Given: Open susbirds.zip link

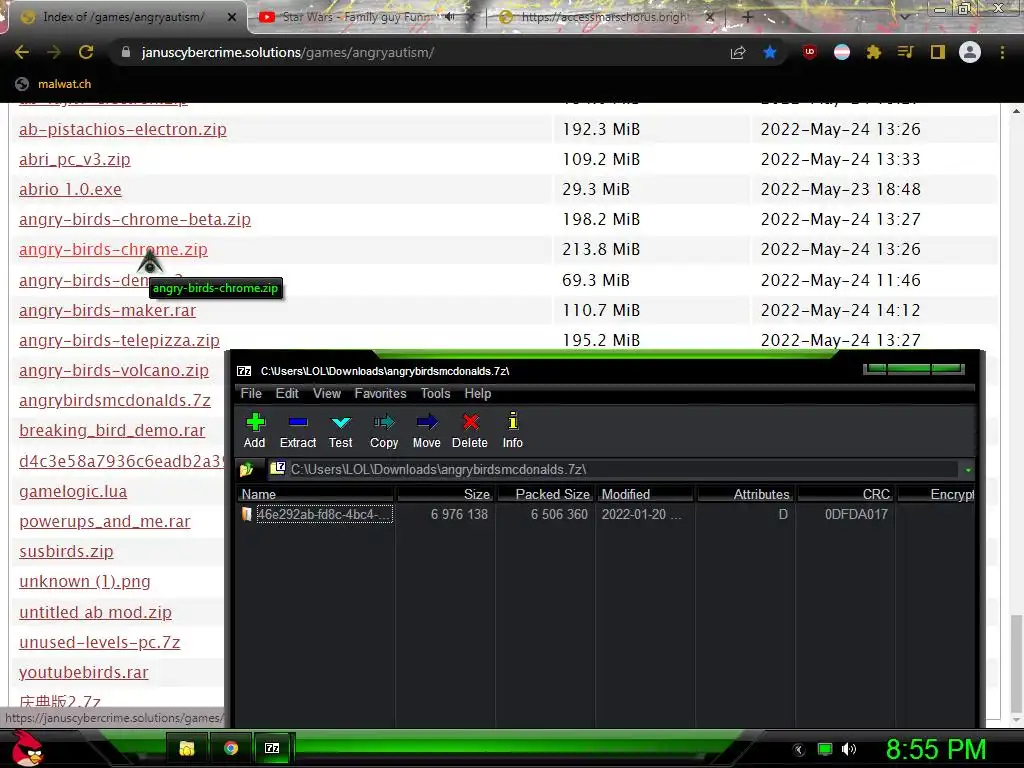Looking at the screenshot, I should click(x=66, y=551).
